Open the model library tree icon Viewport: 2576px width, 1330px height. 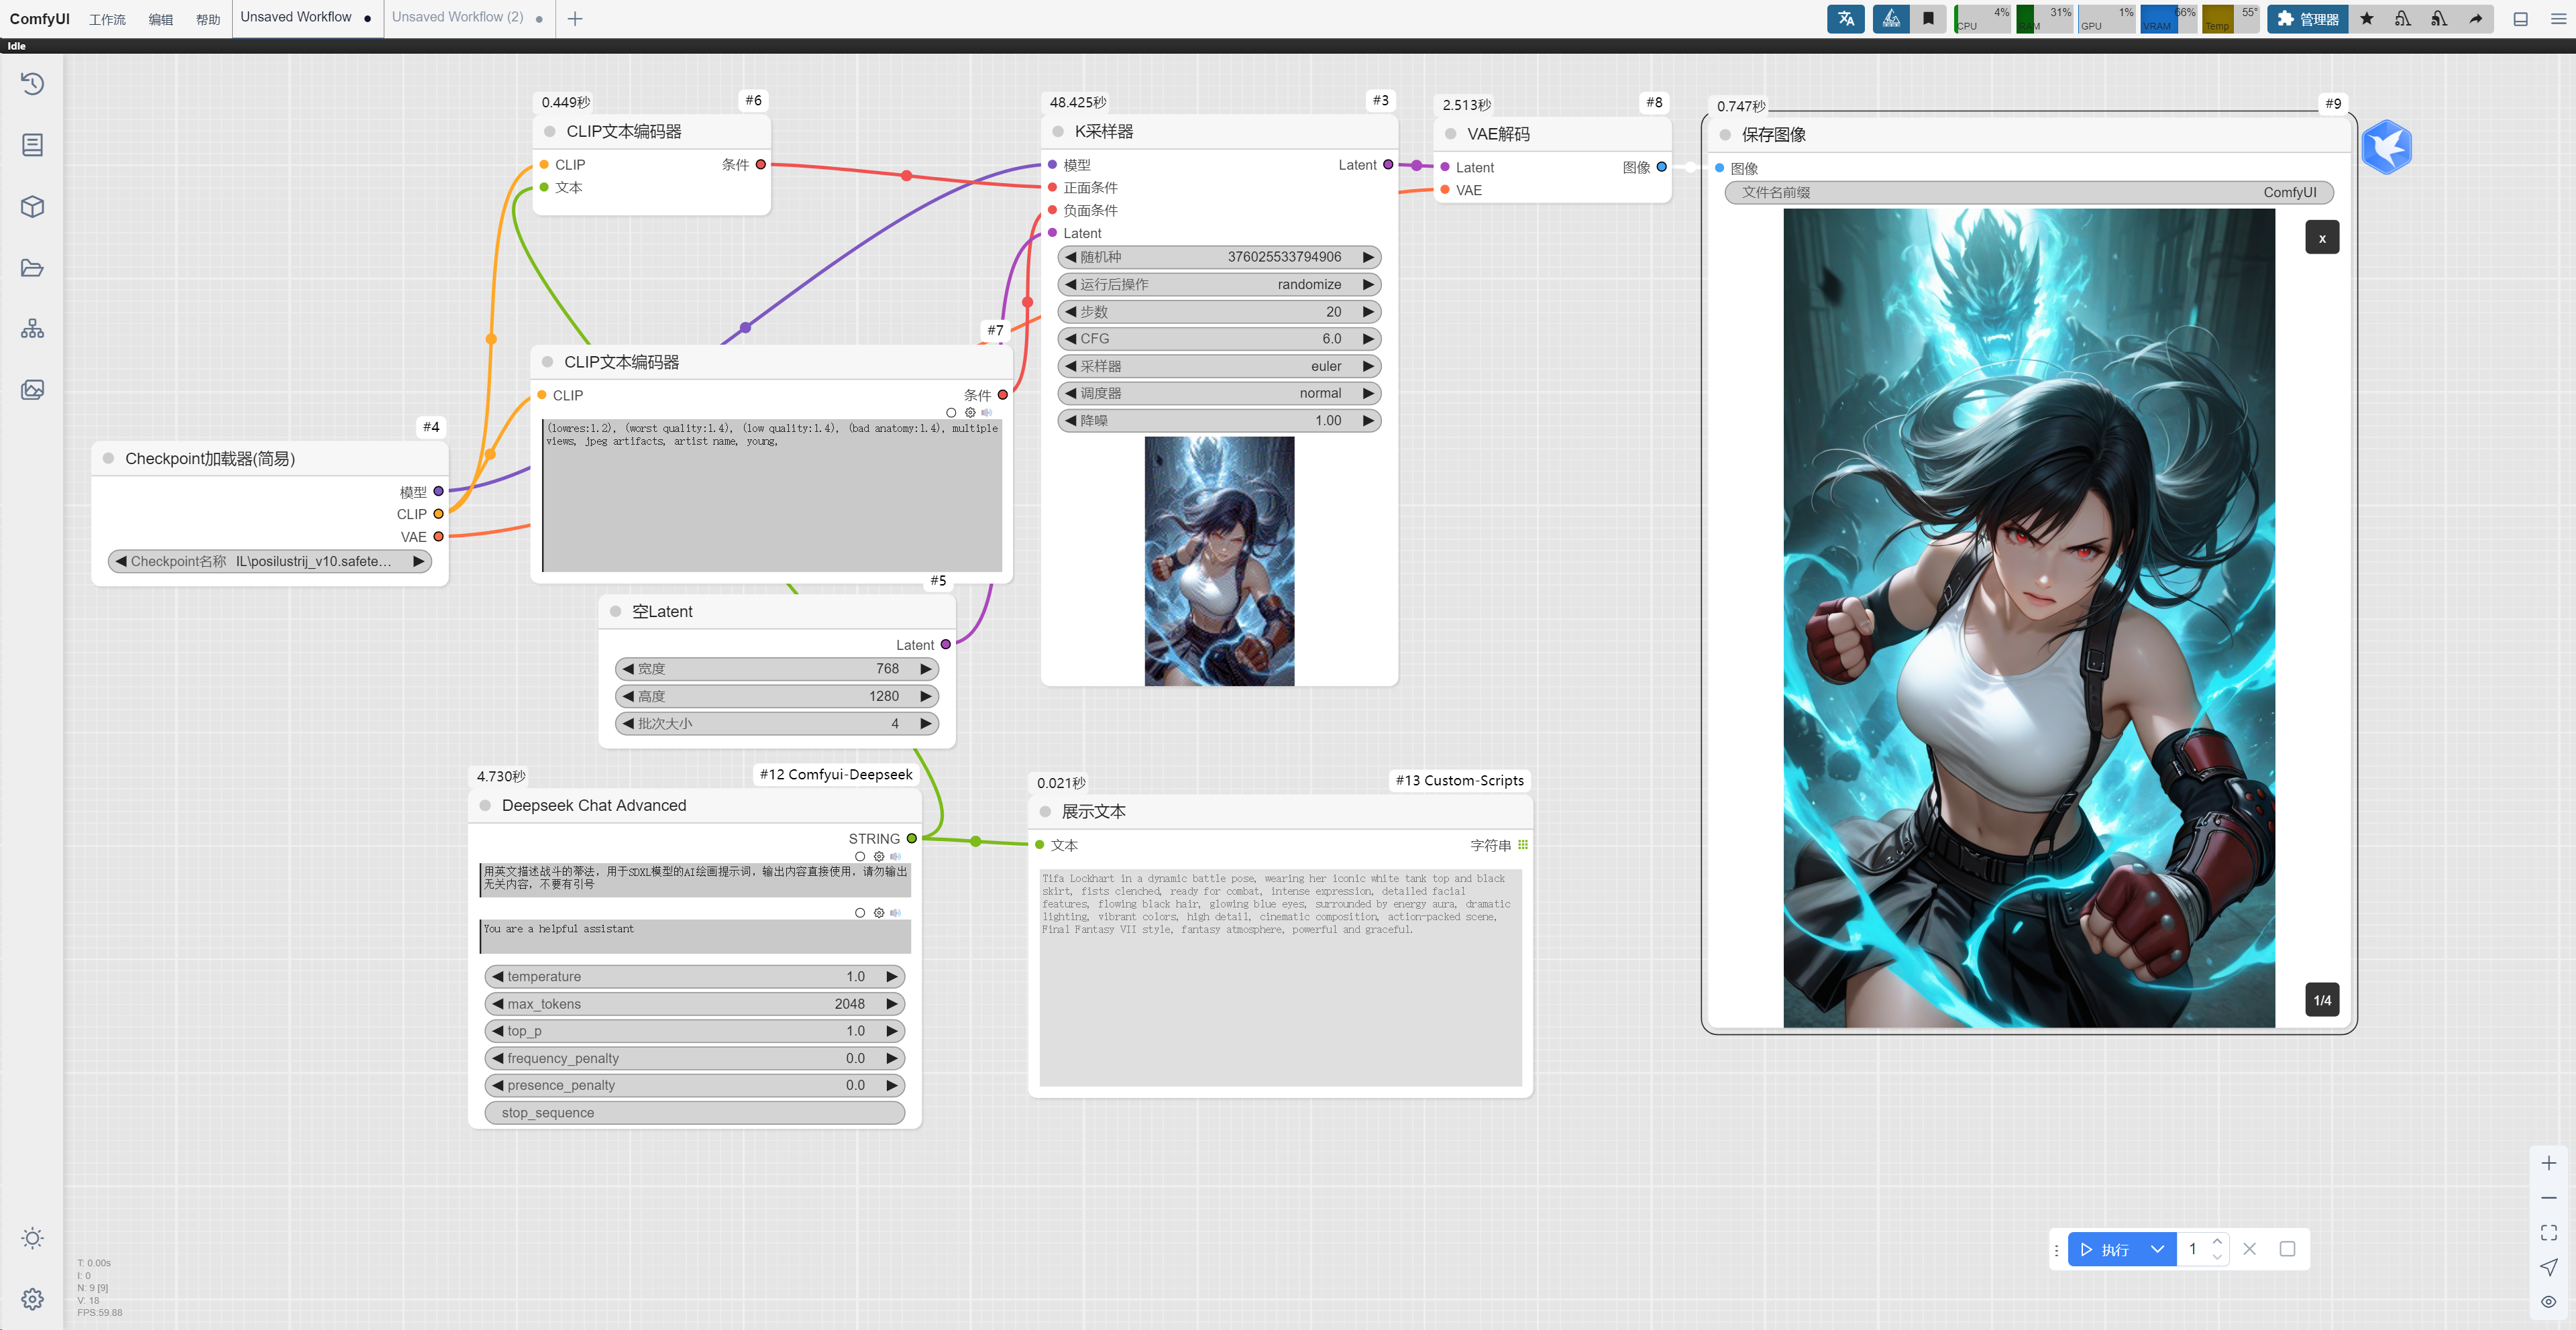[x=32, y=329]
